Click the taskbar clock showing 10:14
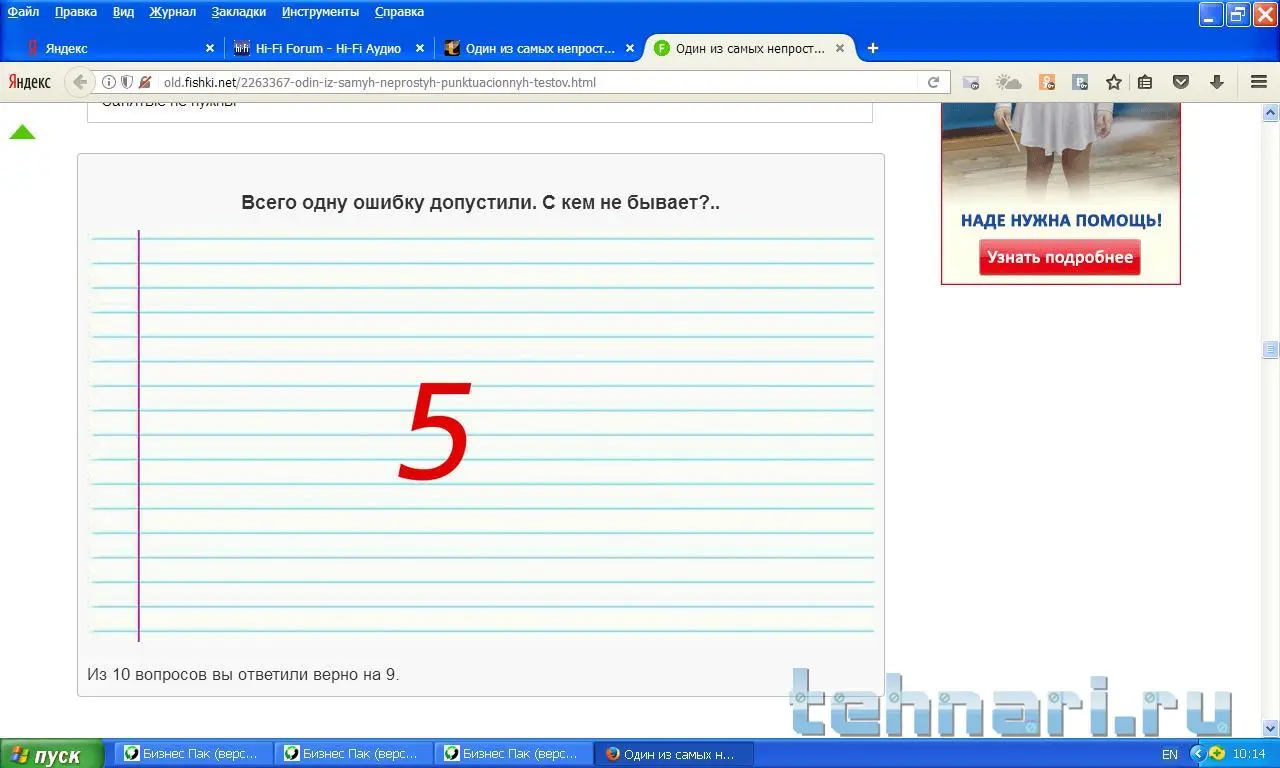1280x768 pixels. tap(1250, 754)
